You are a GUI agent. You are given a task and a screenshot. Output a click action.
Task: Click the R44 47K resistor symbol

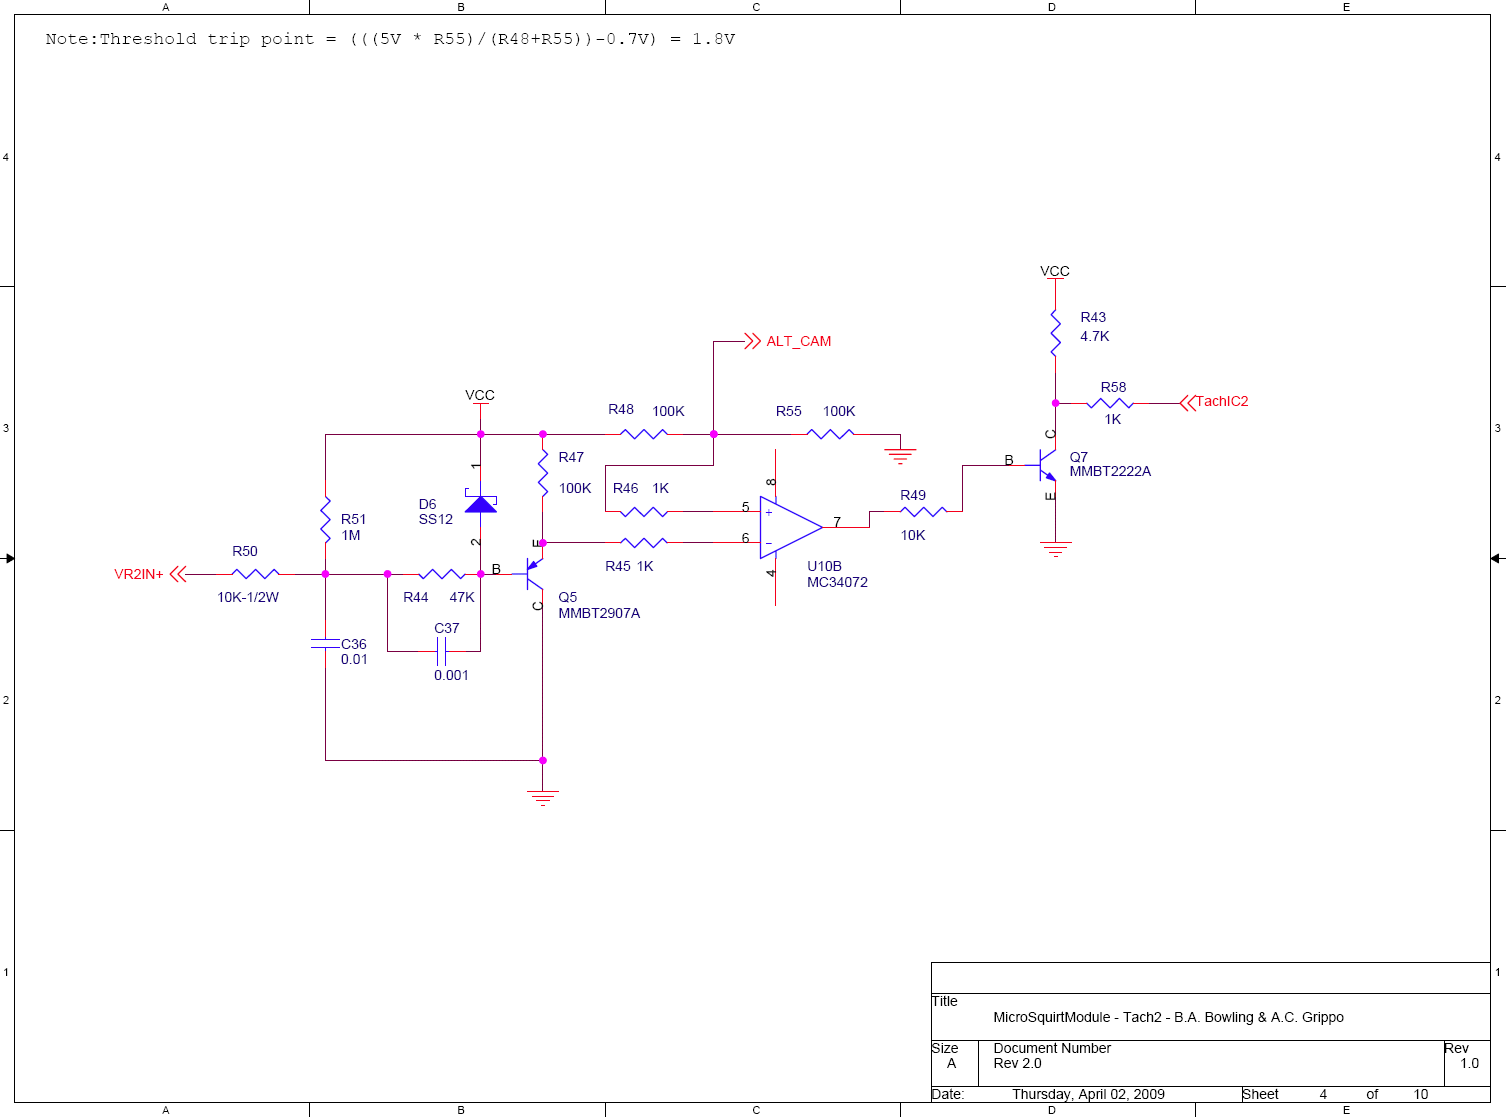pos(441,574)
